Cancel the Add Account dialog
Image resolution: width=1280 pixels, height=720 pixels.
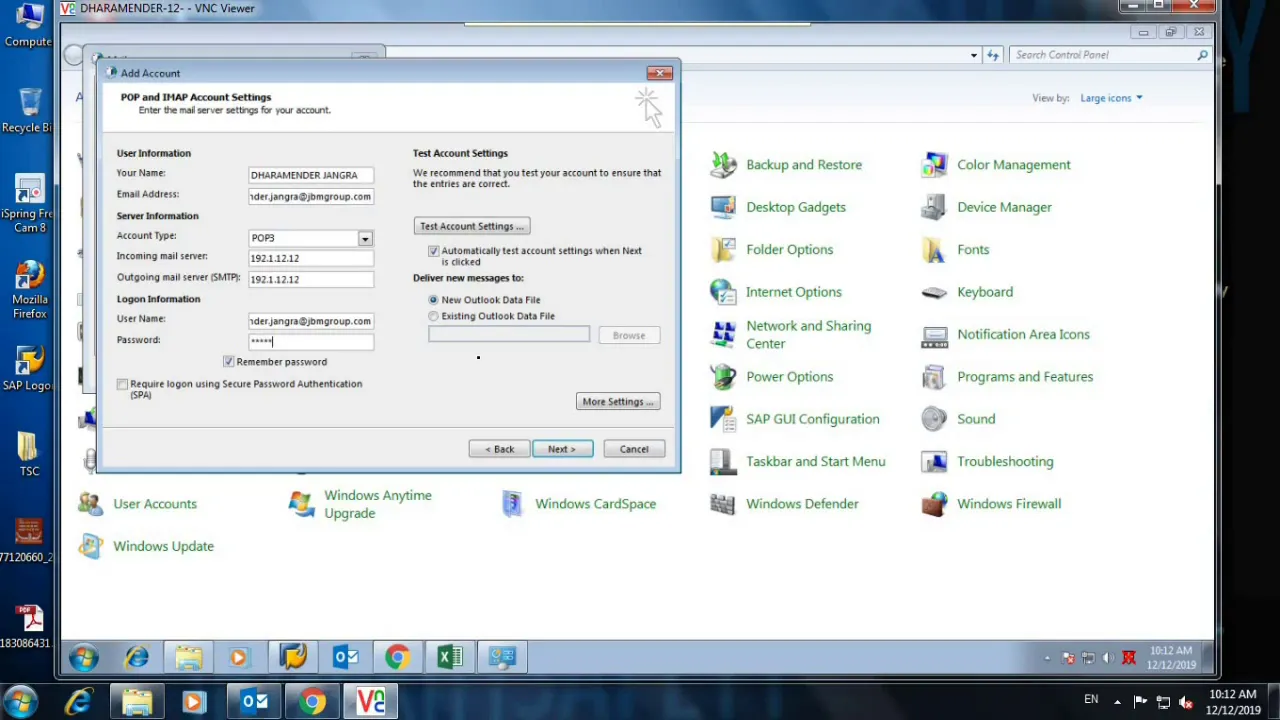634,449
